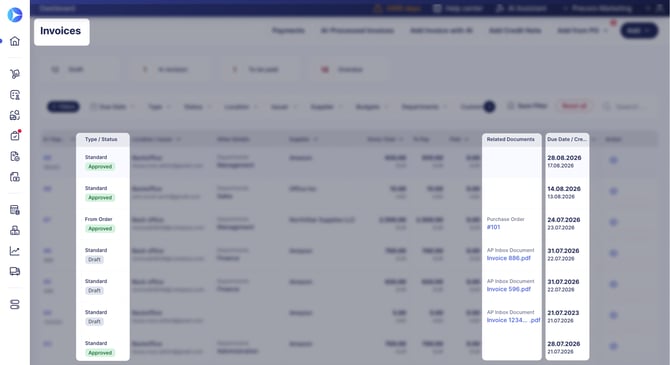
Task: Click the due date 24.07.2026
Action: click(564, 220)
